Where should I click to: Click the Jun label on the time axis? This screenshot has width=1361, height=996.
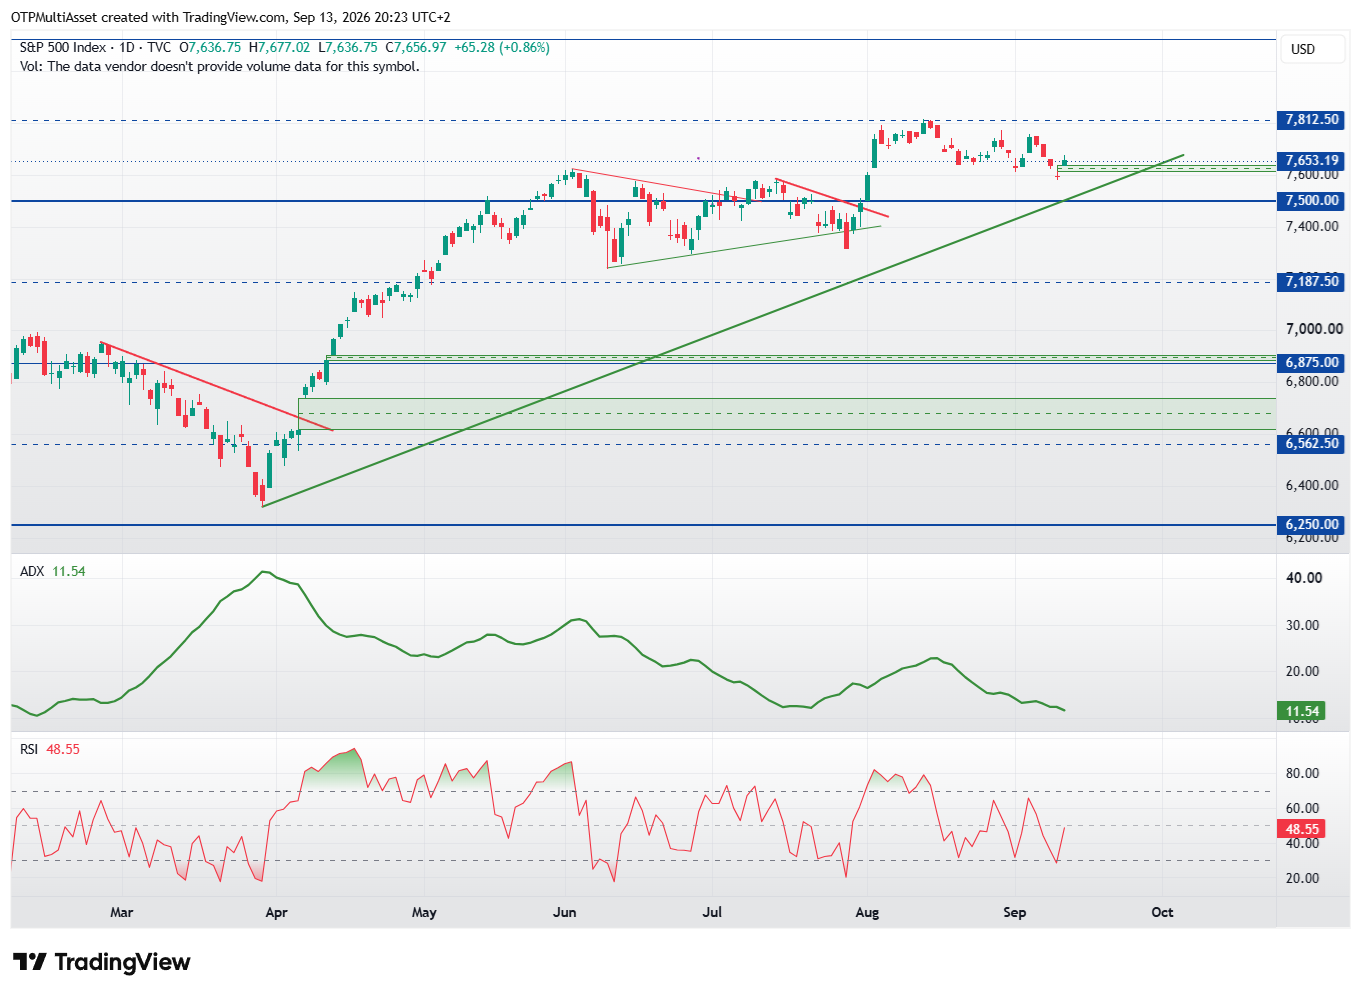point(565,912)
